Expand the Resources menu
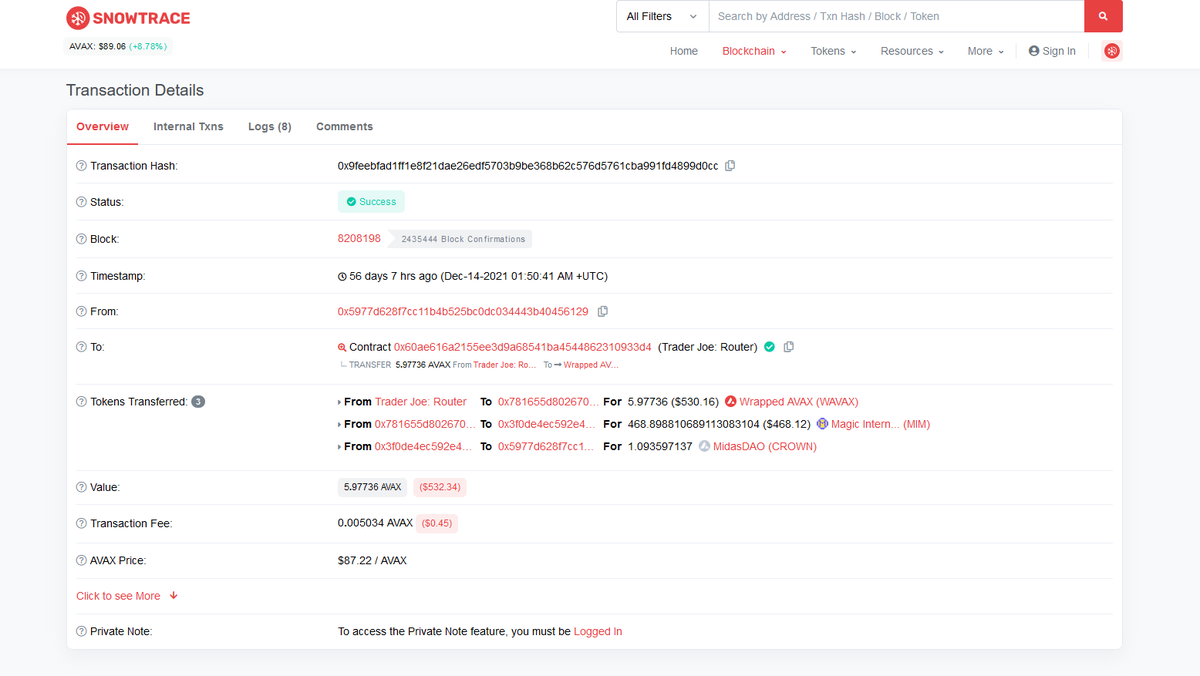The width and height of the screenshot is (1200, 676). pyautogui.click(x=912, y=51)
